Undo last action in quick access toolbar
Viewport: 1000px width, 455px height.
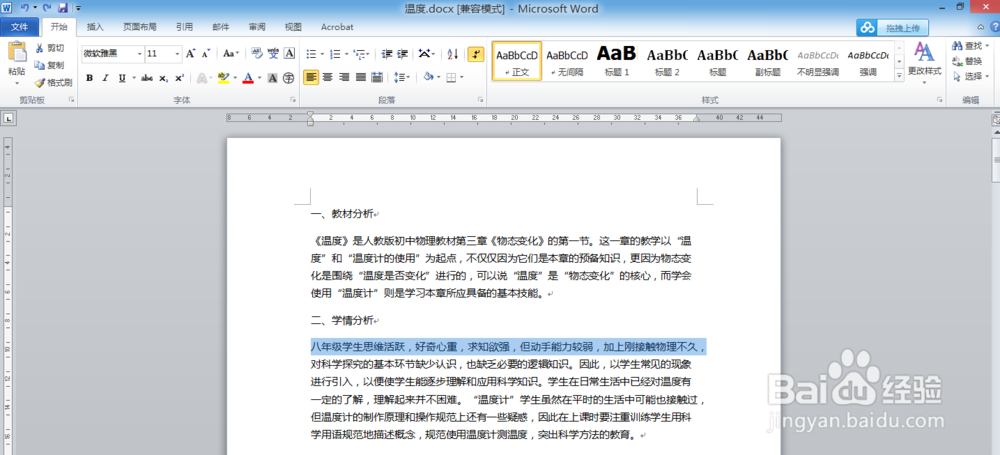click(x=24, y=8)
